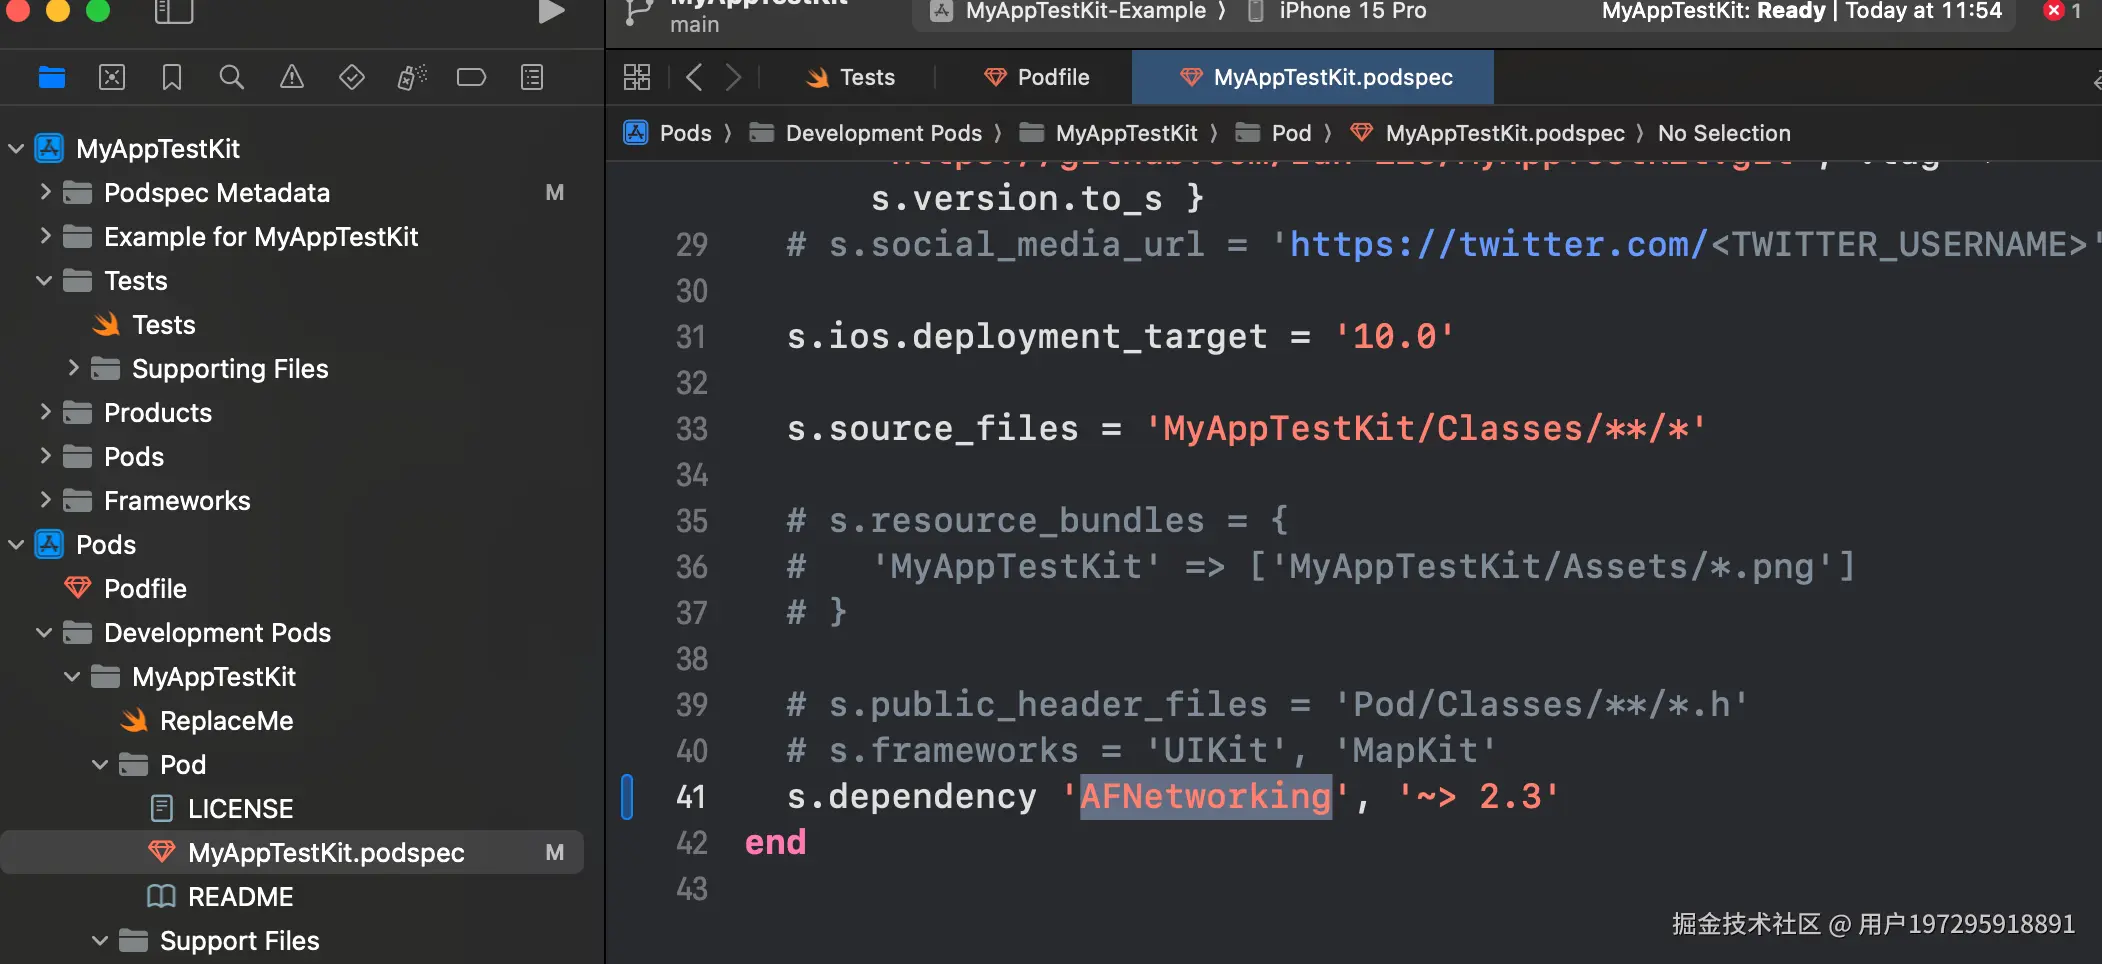
Task: Open the Bookmark navigator
Action: (172, 77)
